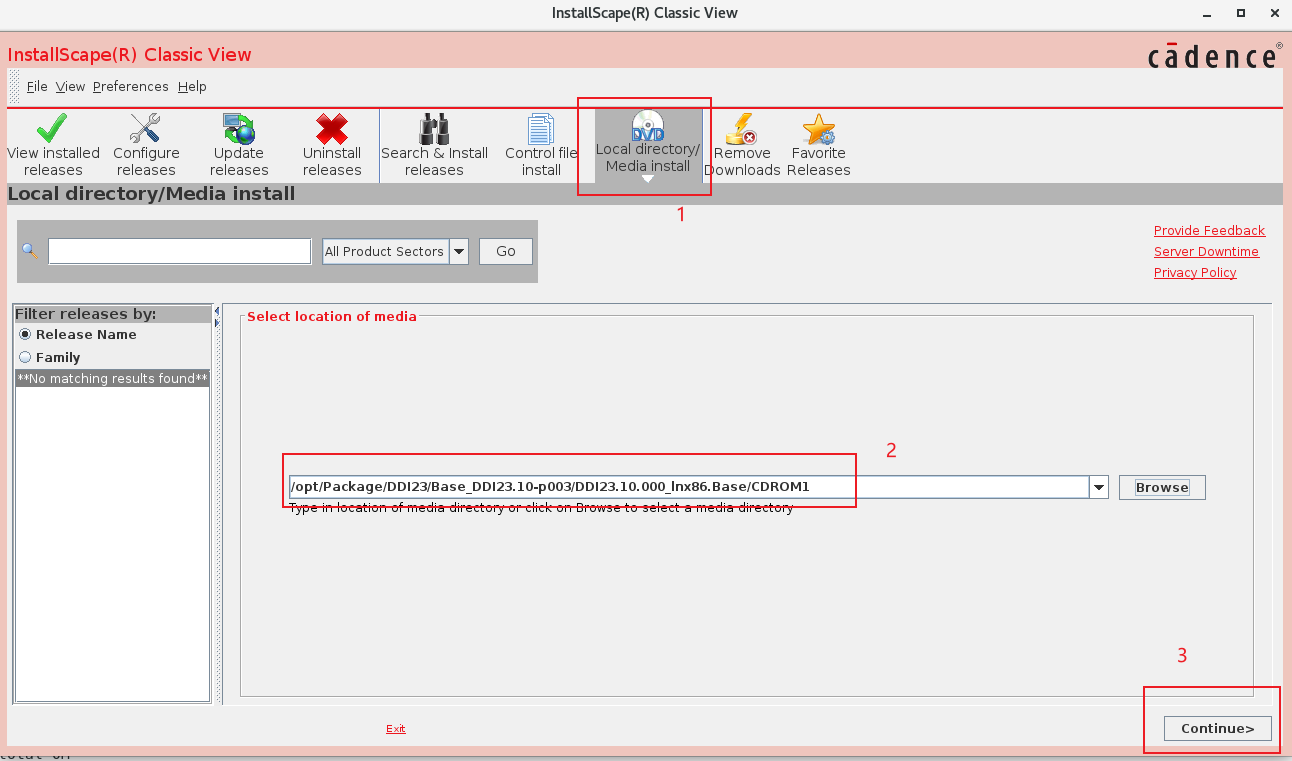Screen dimensions: 1292x761
Task: Click the Remove Downloads icon
Action: [x=742, y=129]
